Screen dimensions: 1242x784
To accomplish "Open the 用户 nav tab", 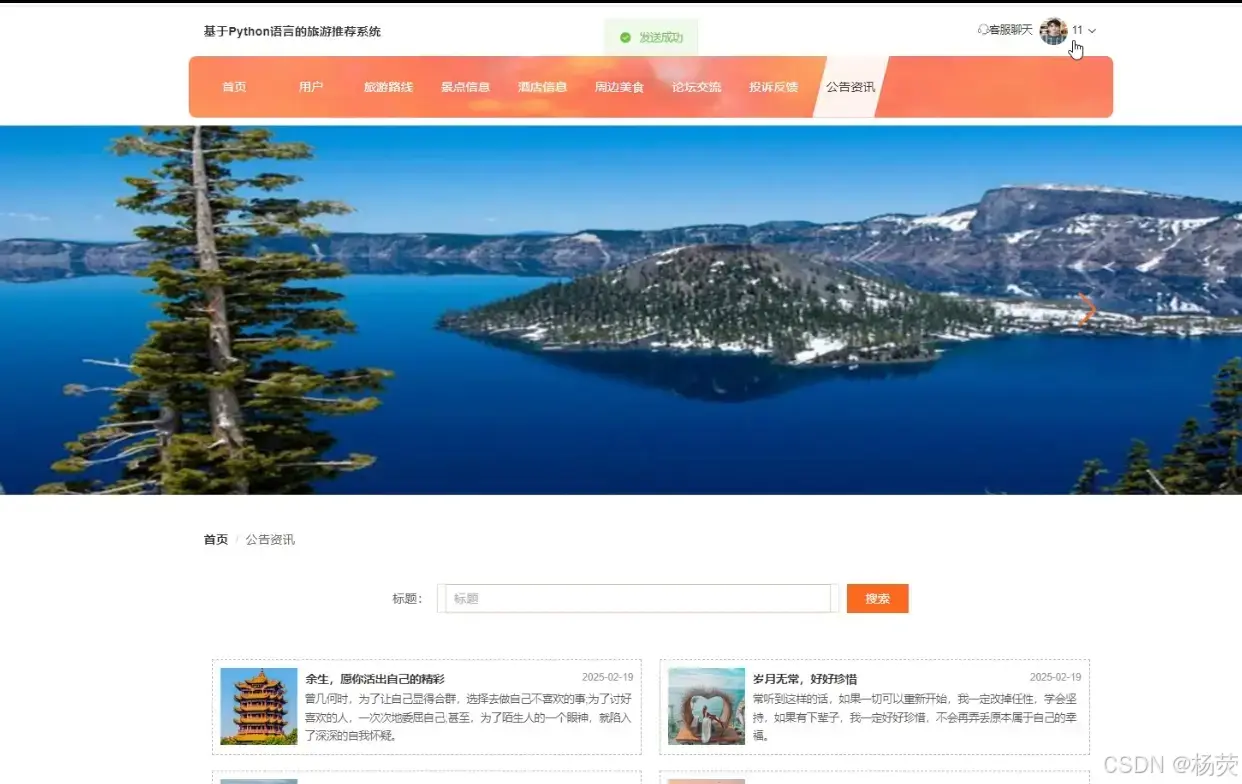I will [x=311, y=87].
